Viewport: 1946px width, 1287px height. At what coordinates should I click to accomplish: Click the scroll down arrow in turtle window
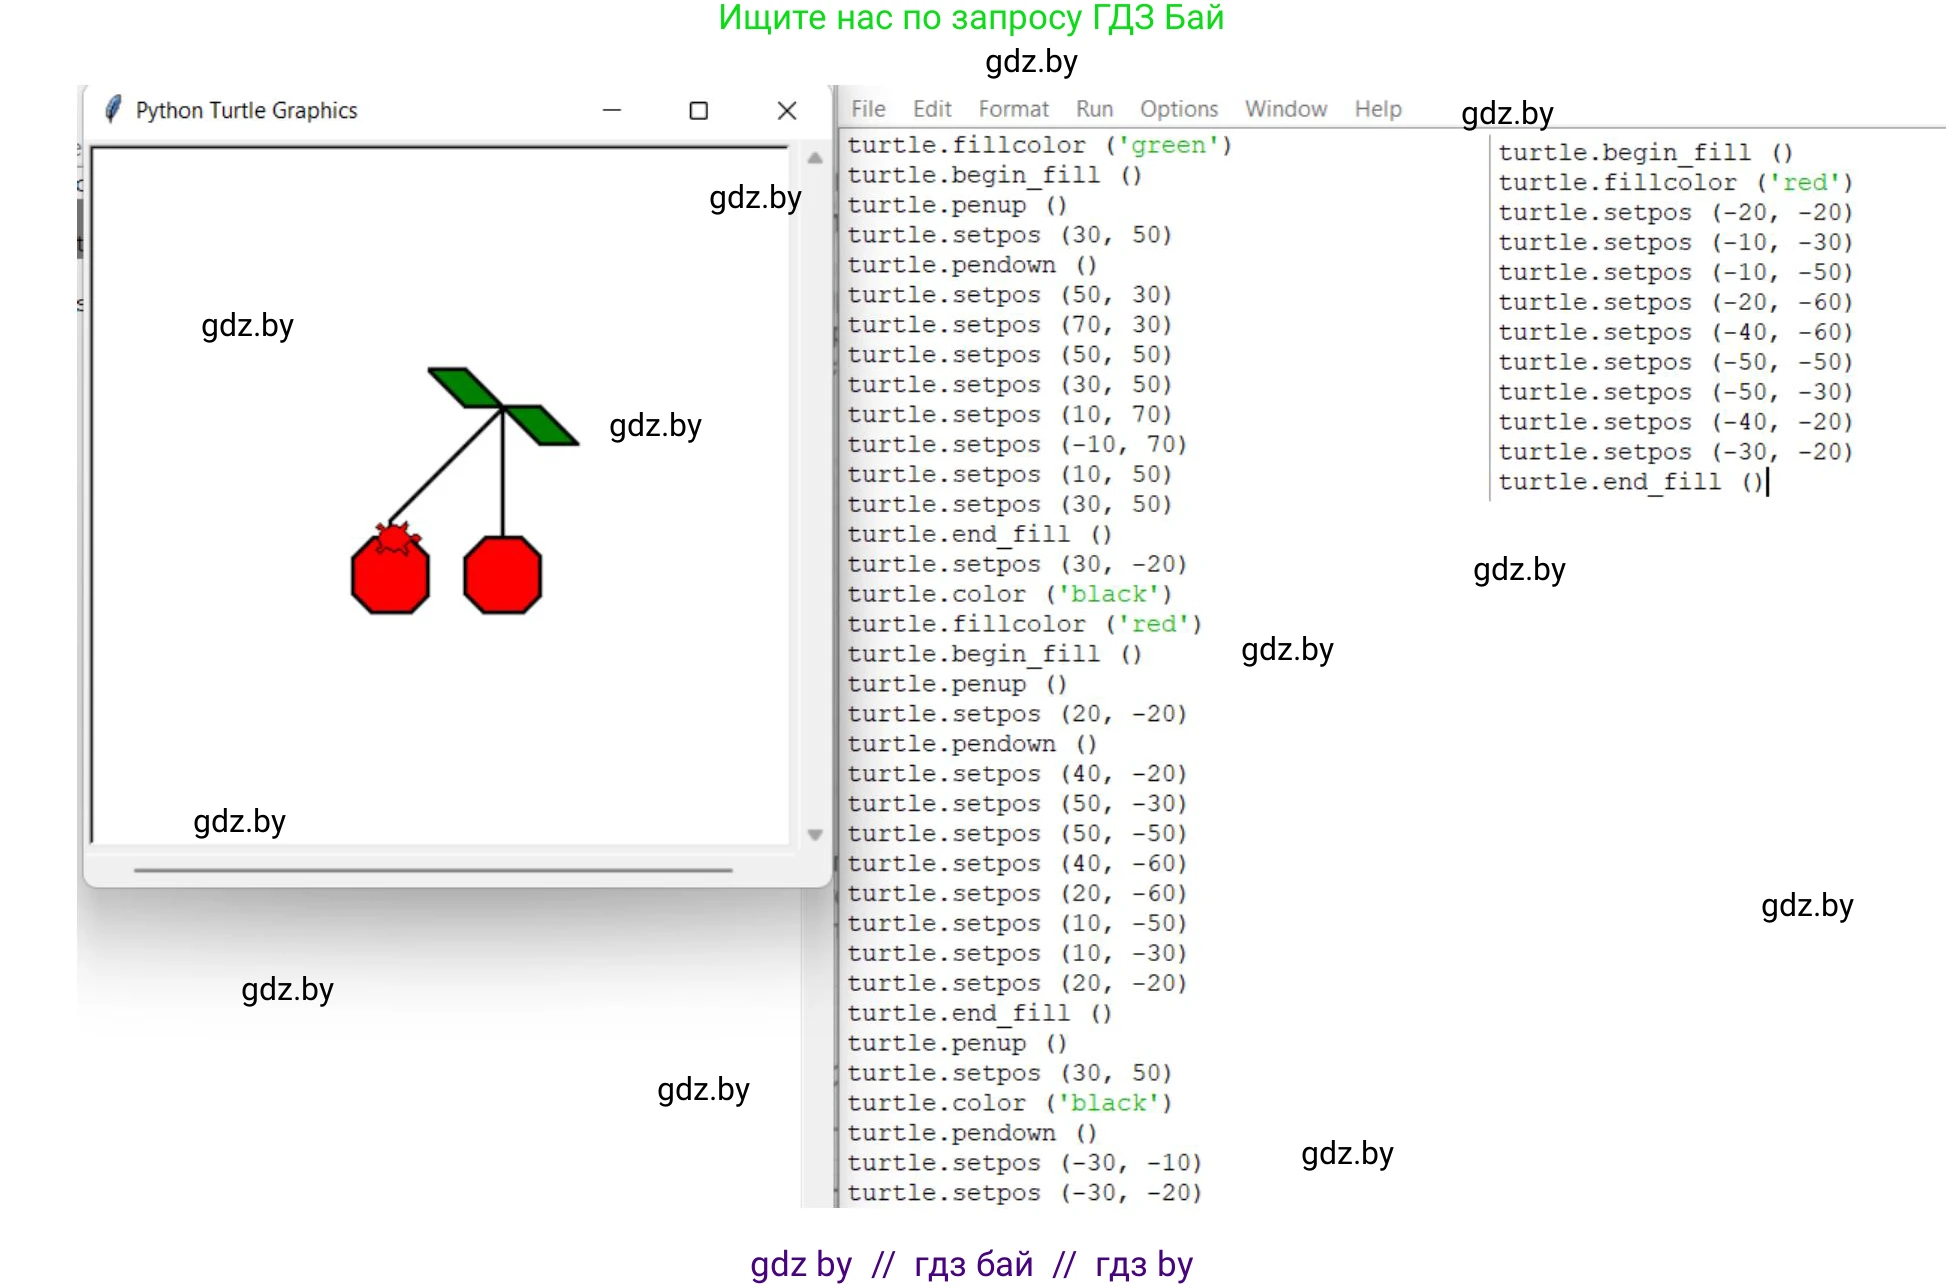click(815, 834)
